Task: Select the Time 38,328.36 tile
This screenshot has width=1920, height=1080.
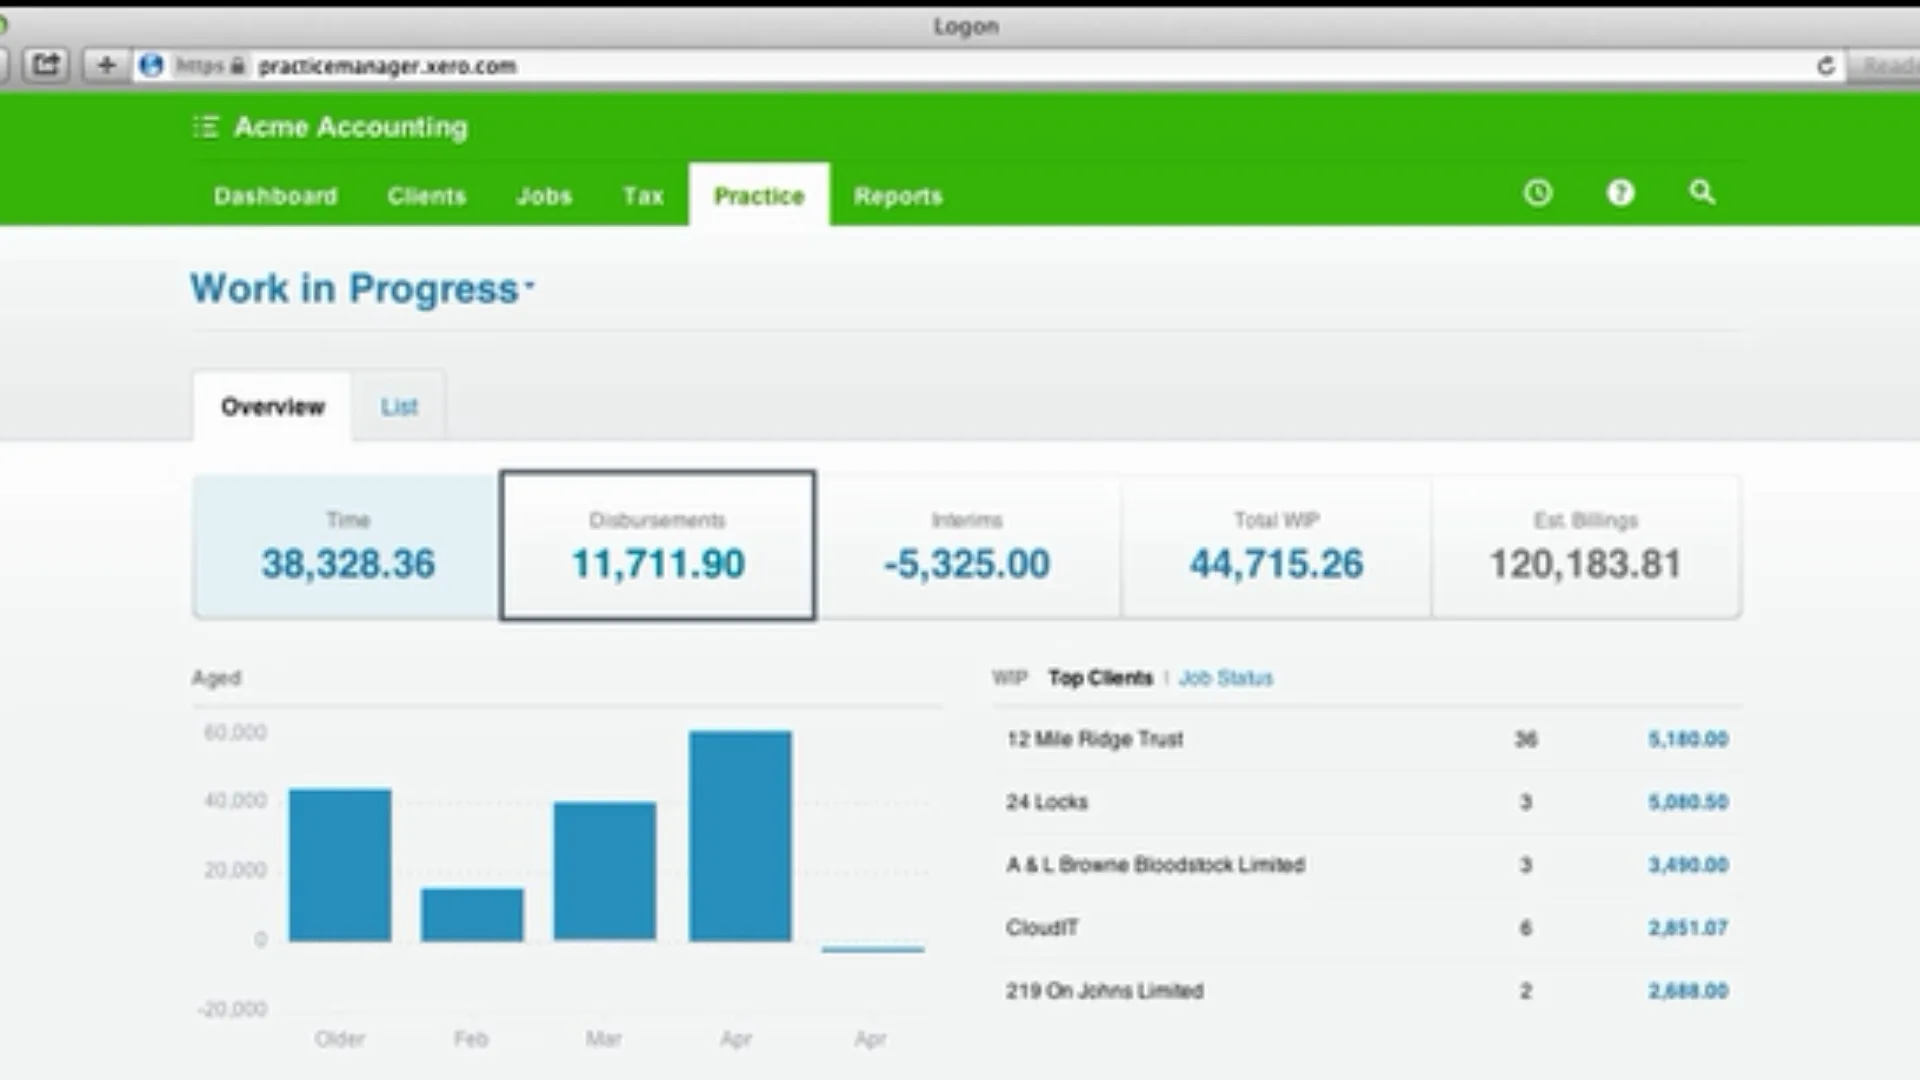Action: click(347, 547)
